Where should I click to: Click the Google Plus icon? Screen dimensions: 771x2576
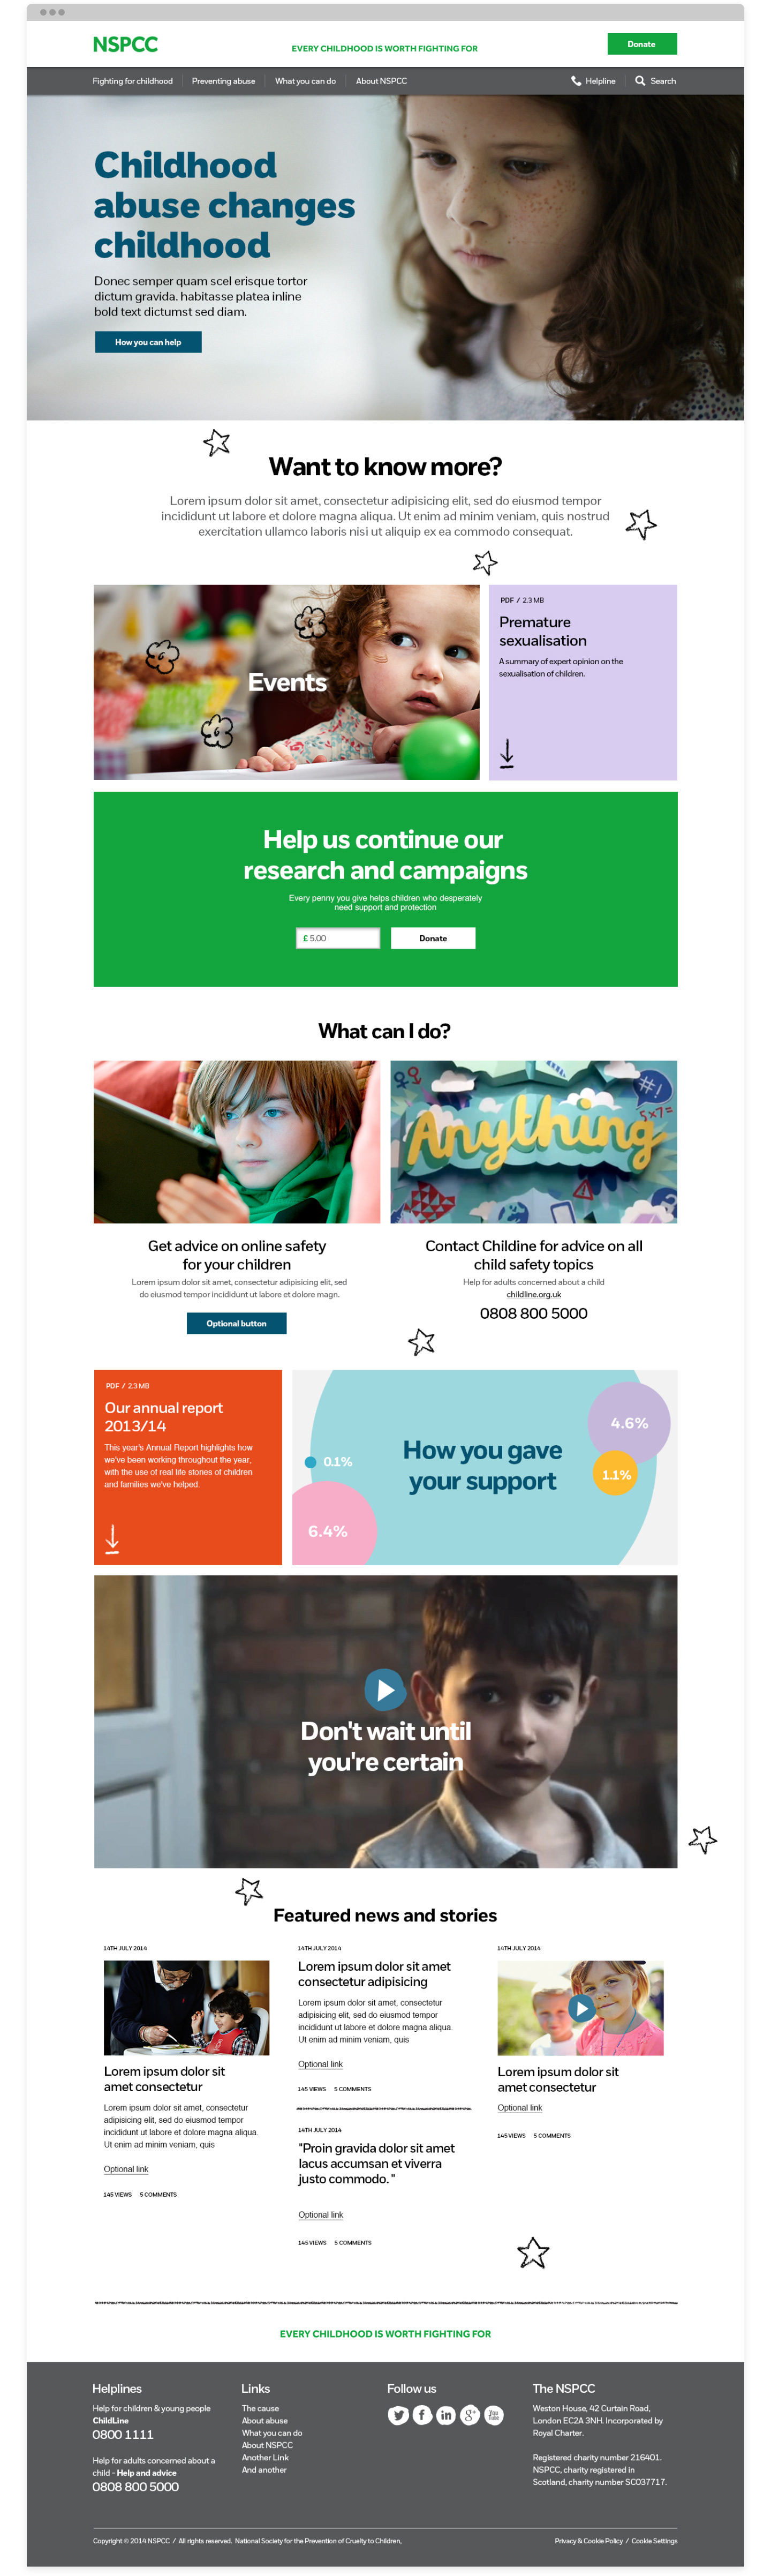coord(470,2415)
